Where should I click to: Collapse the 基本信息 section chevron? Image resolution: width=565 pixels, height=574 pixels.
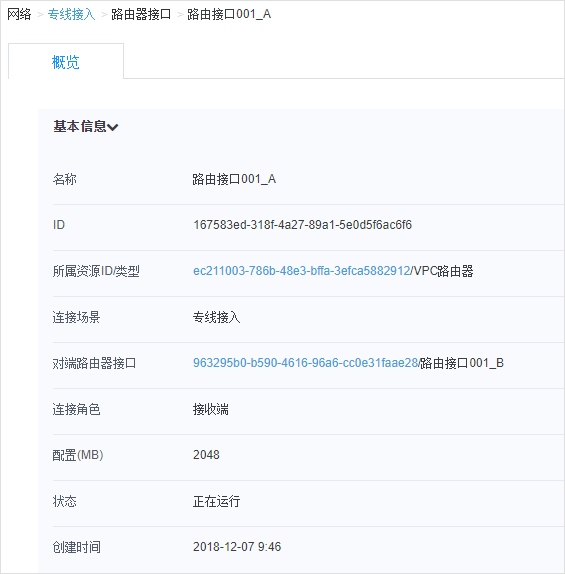click(x=113, y=127)
